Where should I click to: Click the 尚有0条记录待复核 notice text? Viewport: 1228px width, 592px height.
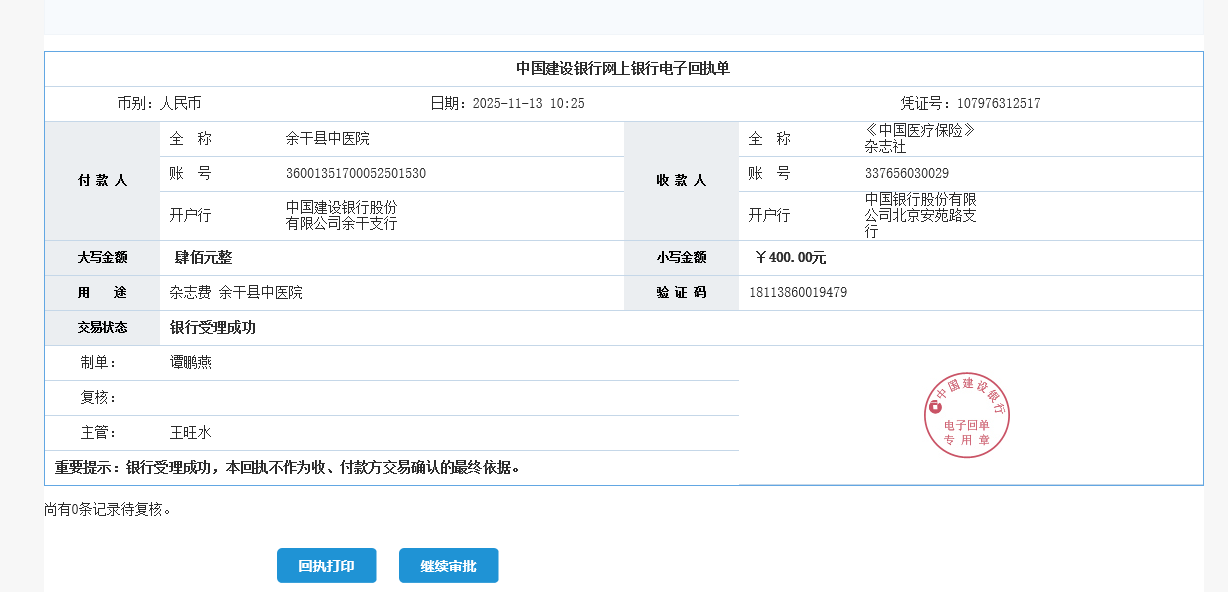pos(108,510)
